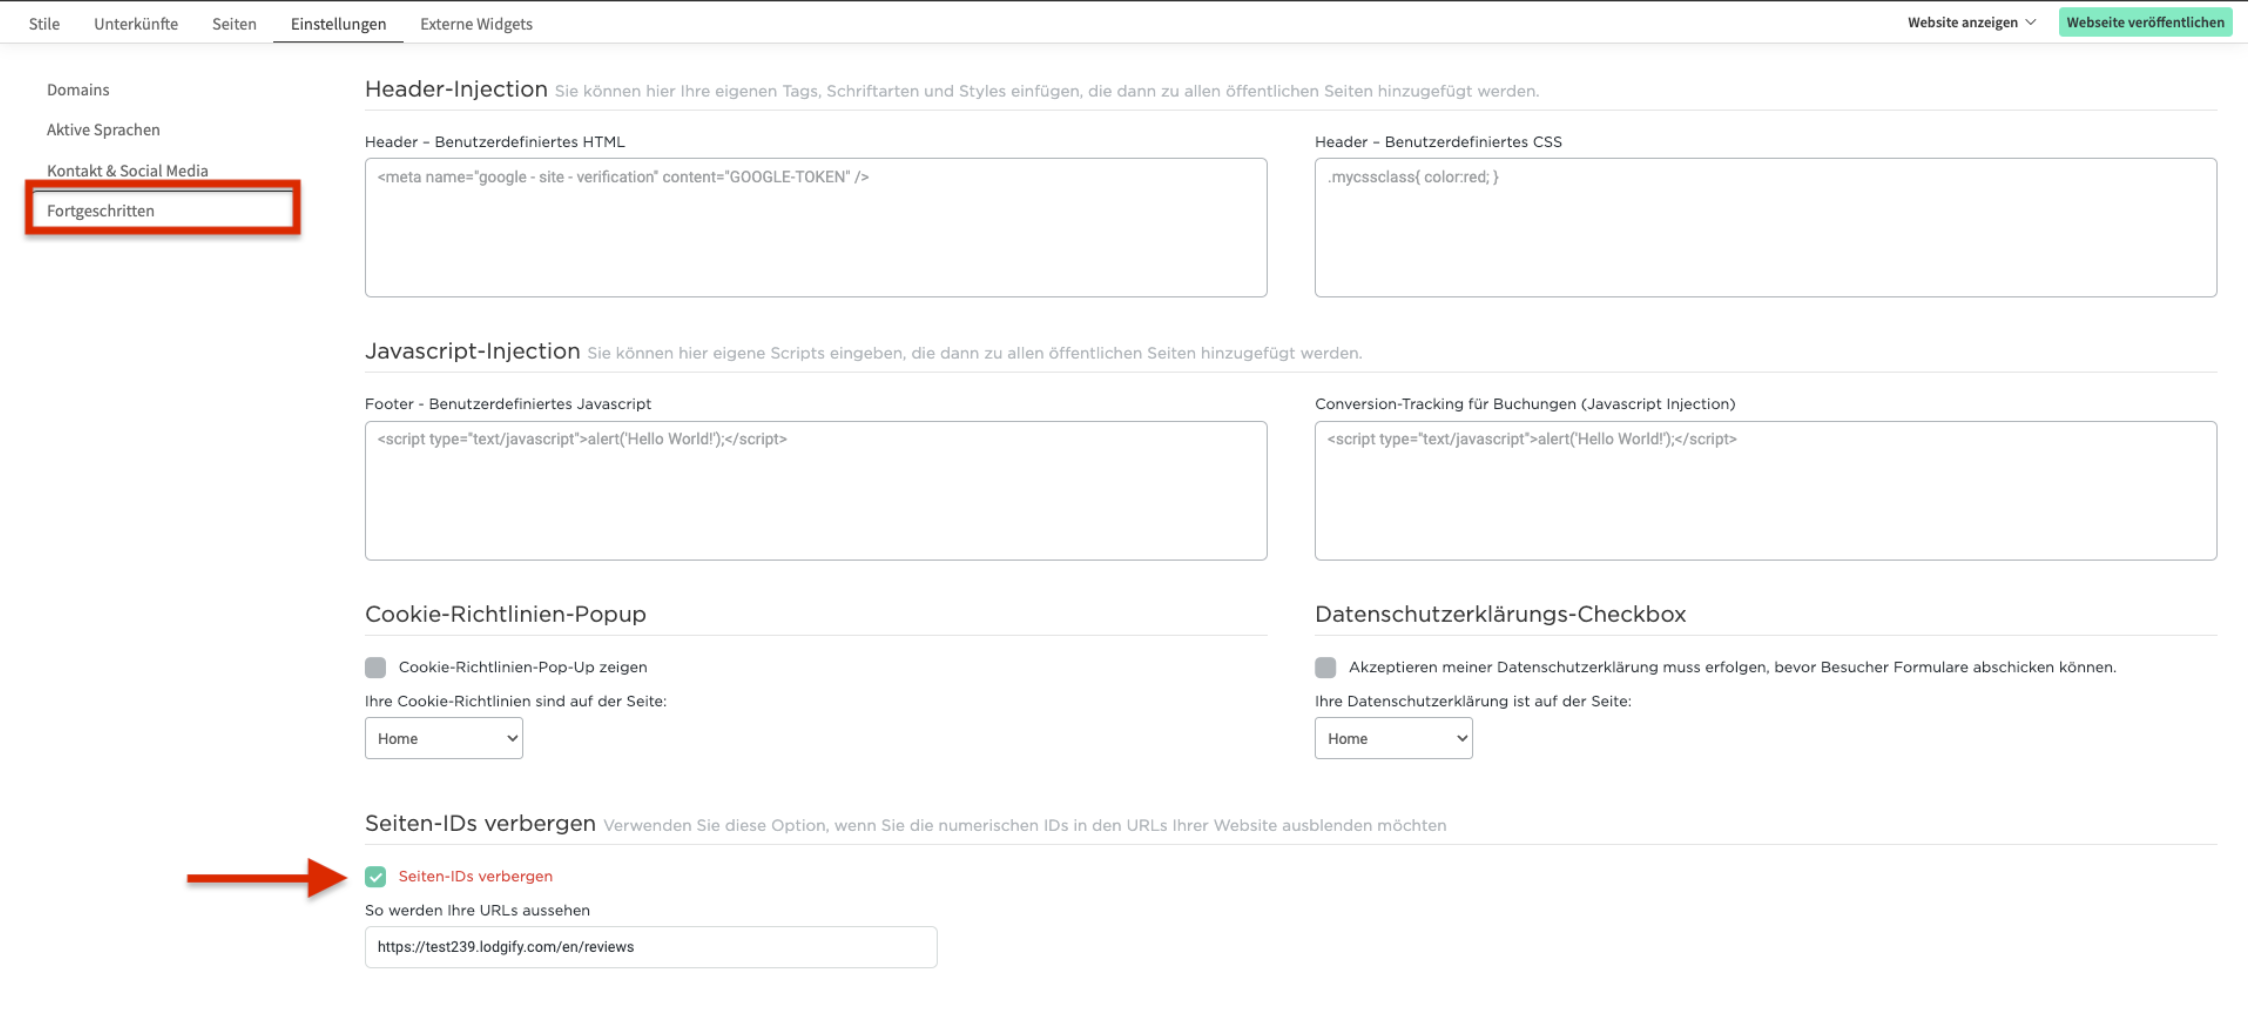
Task: Open the Datenschutzerklärung page dropdown
Action: click(1393, 738)
